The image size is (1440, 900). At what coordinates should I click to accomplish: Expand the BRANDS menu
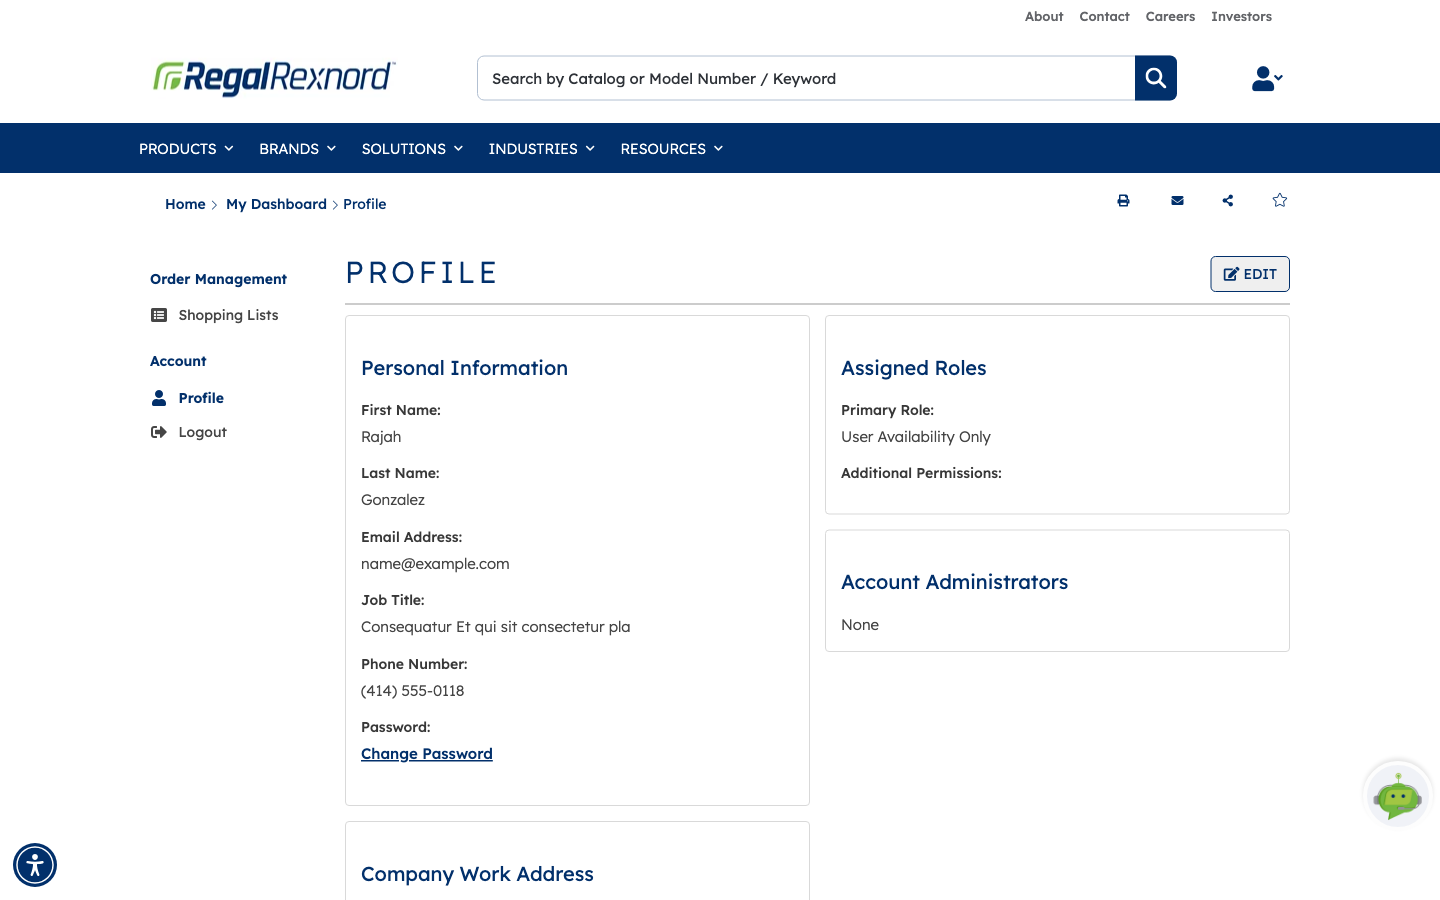point(297,148)
